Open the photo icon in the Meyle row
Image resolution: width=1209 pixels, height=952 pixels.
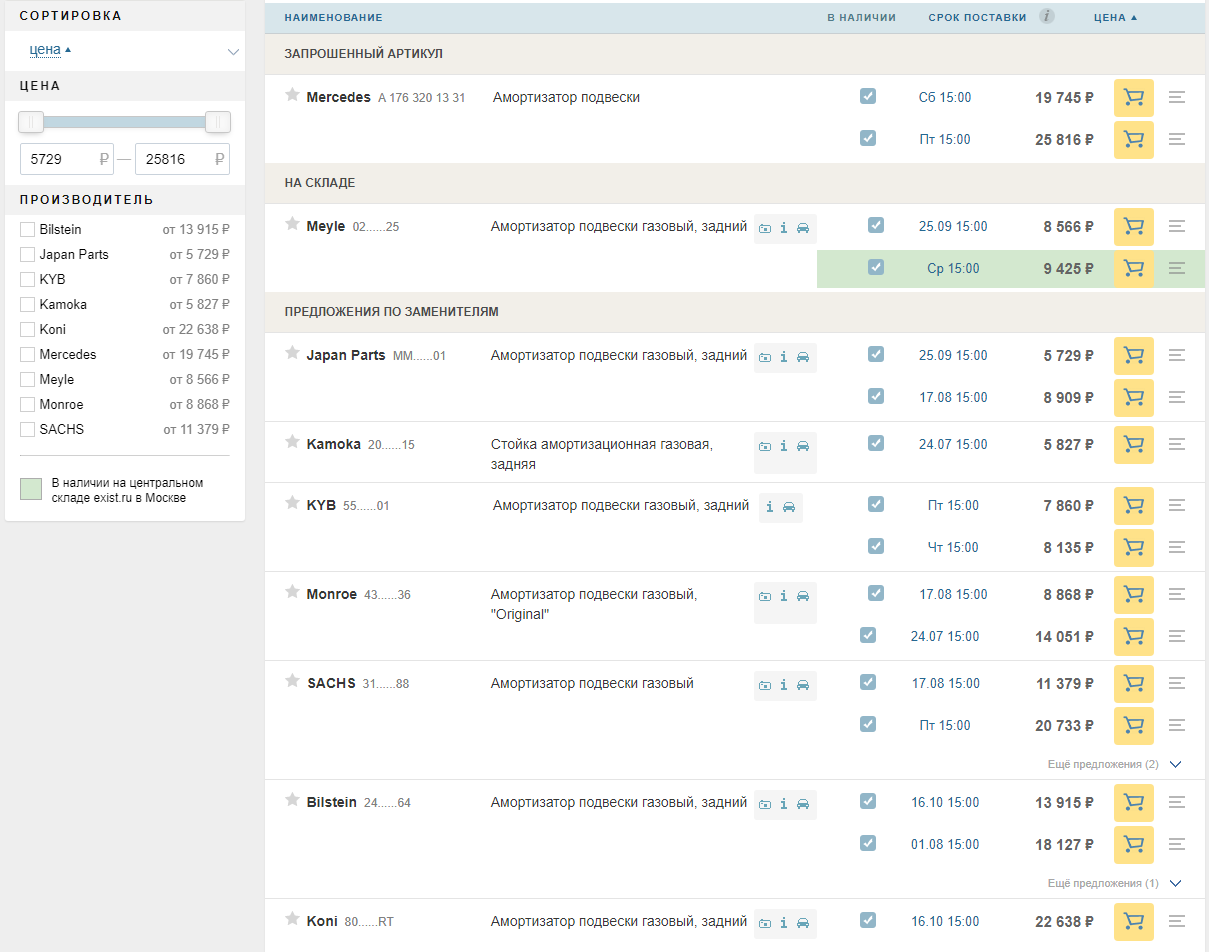pyautogui.click(x=765, y=228)
